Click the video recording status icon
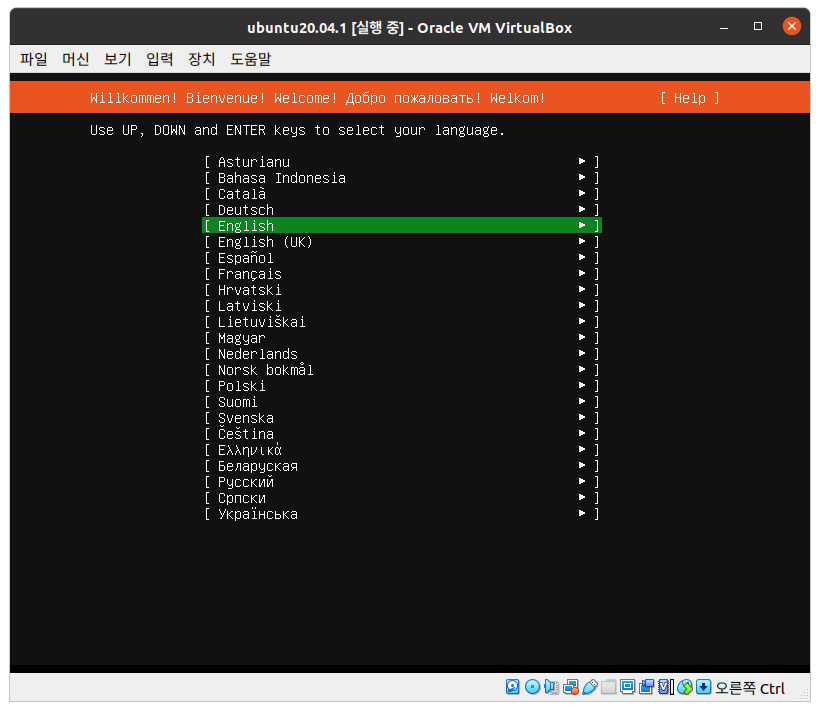 click(x=646, y=687)
